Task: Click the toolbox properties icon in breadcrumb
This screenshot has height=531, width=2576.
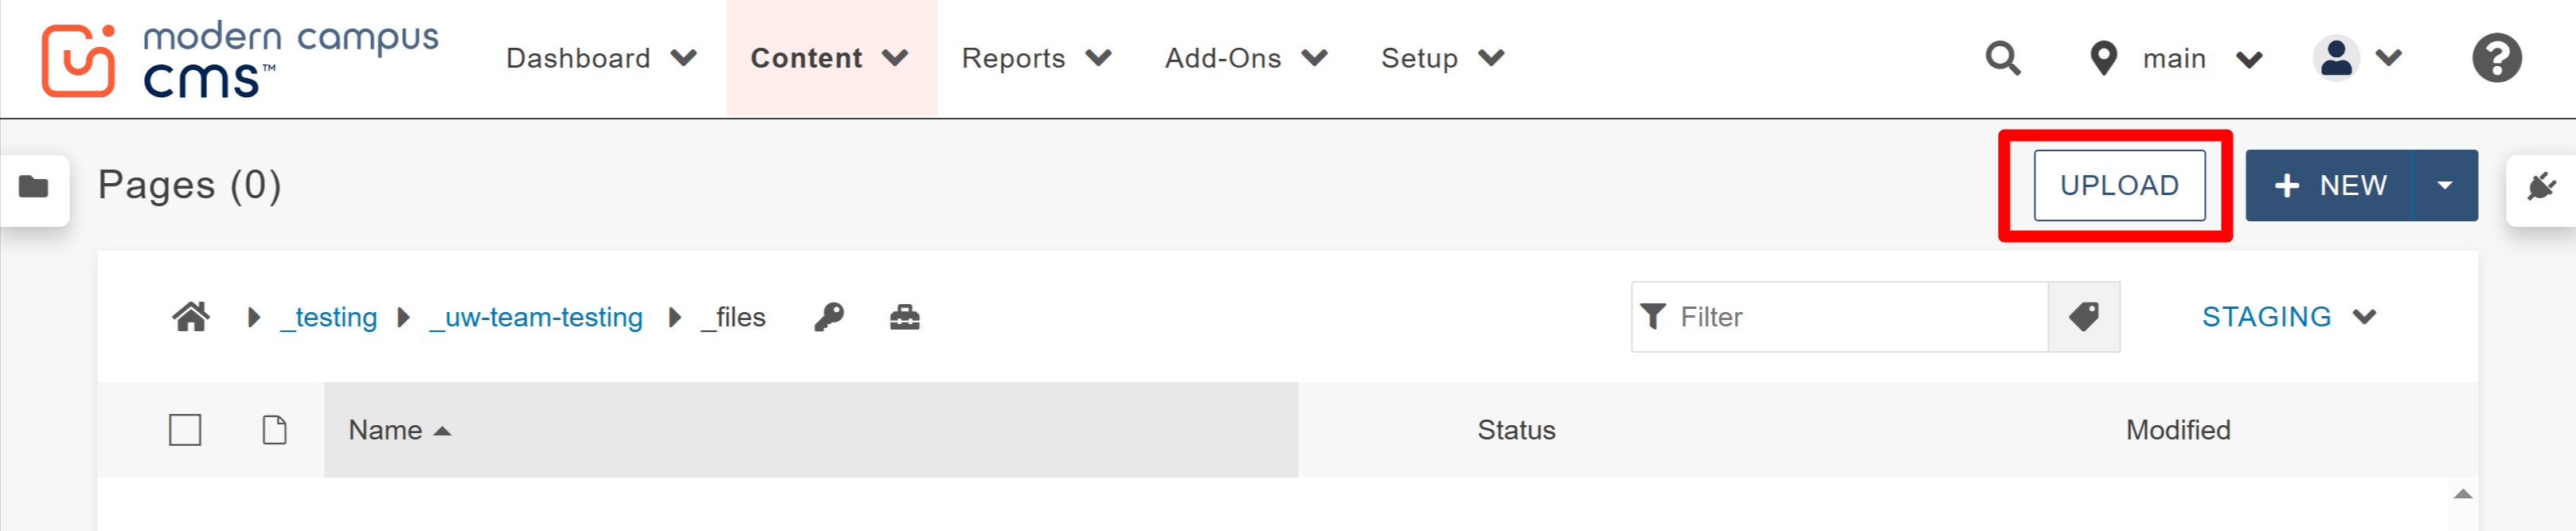Action: pos(904,317)
